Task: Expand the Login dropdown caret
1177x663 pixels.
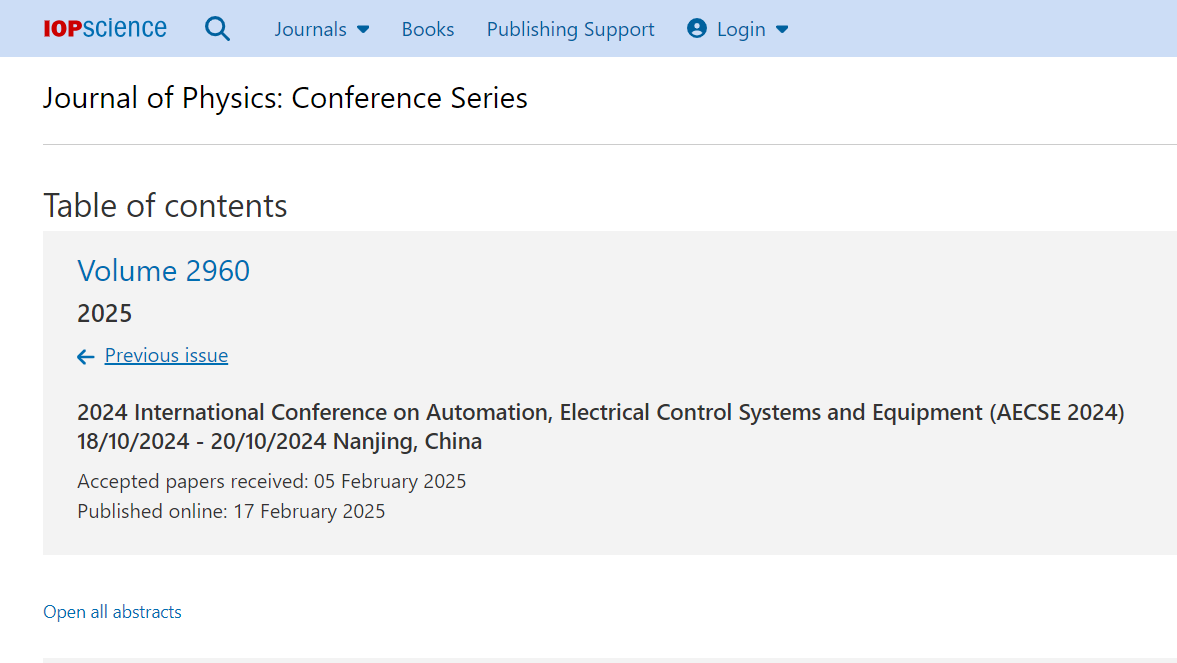Action: pyautogui.click(x=782, y=30)
